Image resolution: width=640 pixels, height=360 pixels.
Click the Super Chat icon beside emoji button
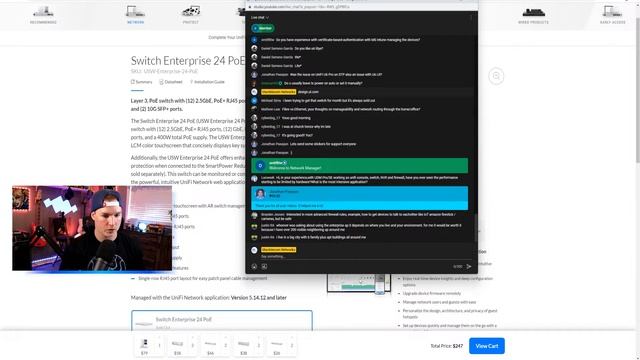pos(264,266)
